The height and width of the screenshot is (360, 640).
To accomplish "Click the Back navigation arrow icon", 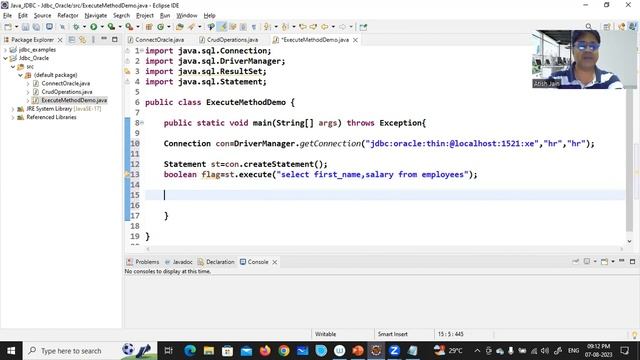I will (324, 27).
